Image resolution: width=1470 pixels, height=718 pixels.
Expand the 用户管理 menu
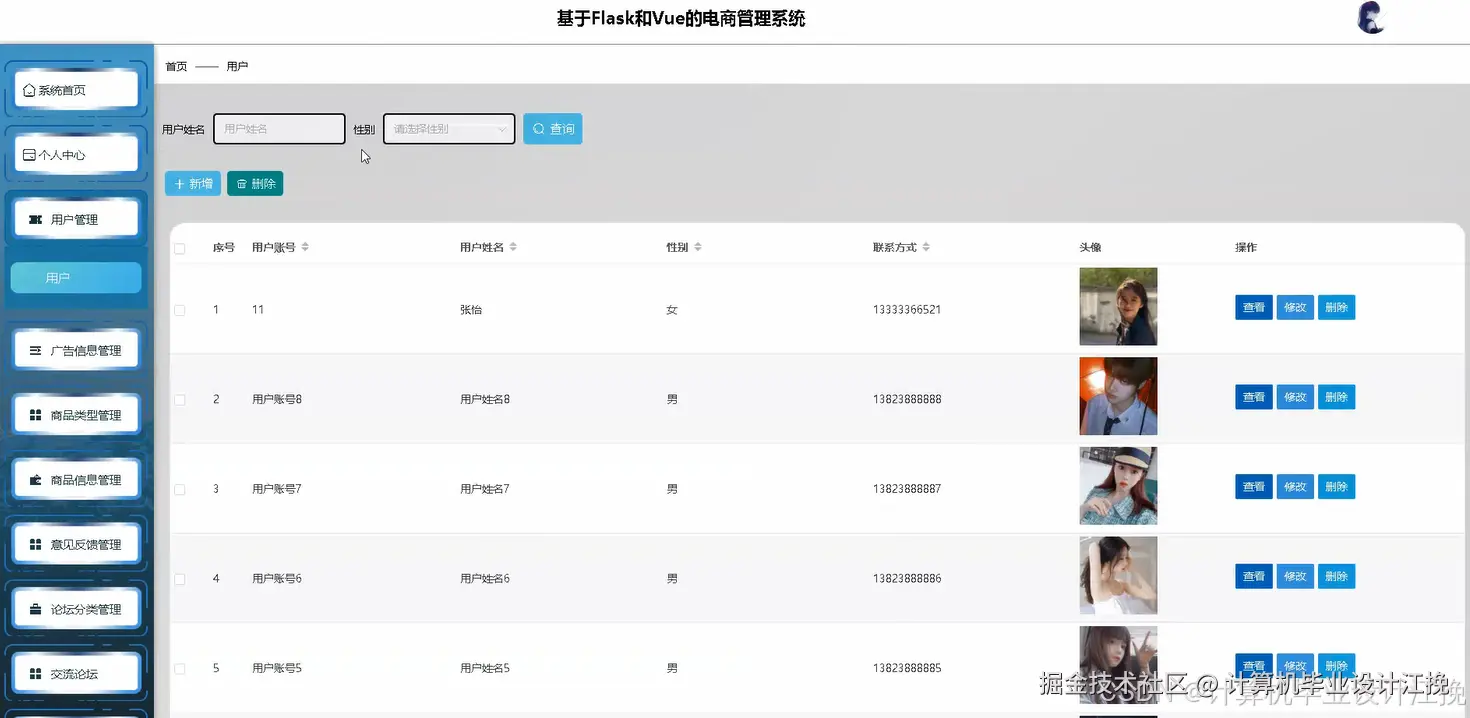coord(76,220)
